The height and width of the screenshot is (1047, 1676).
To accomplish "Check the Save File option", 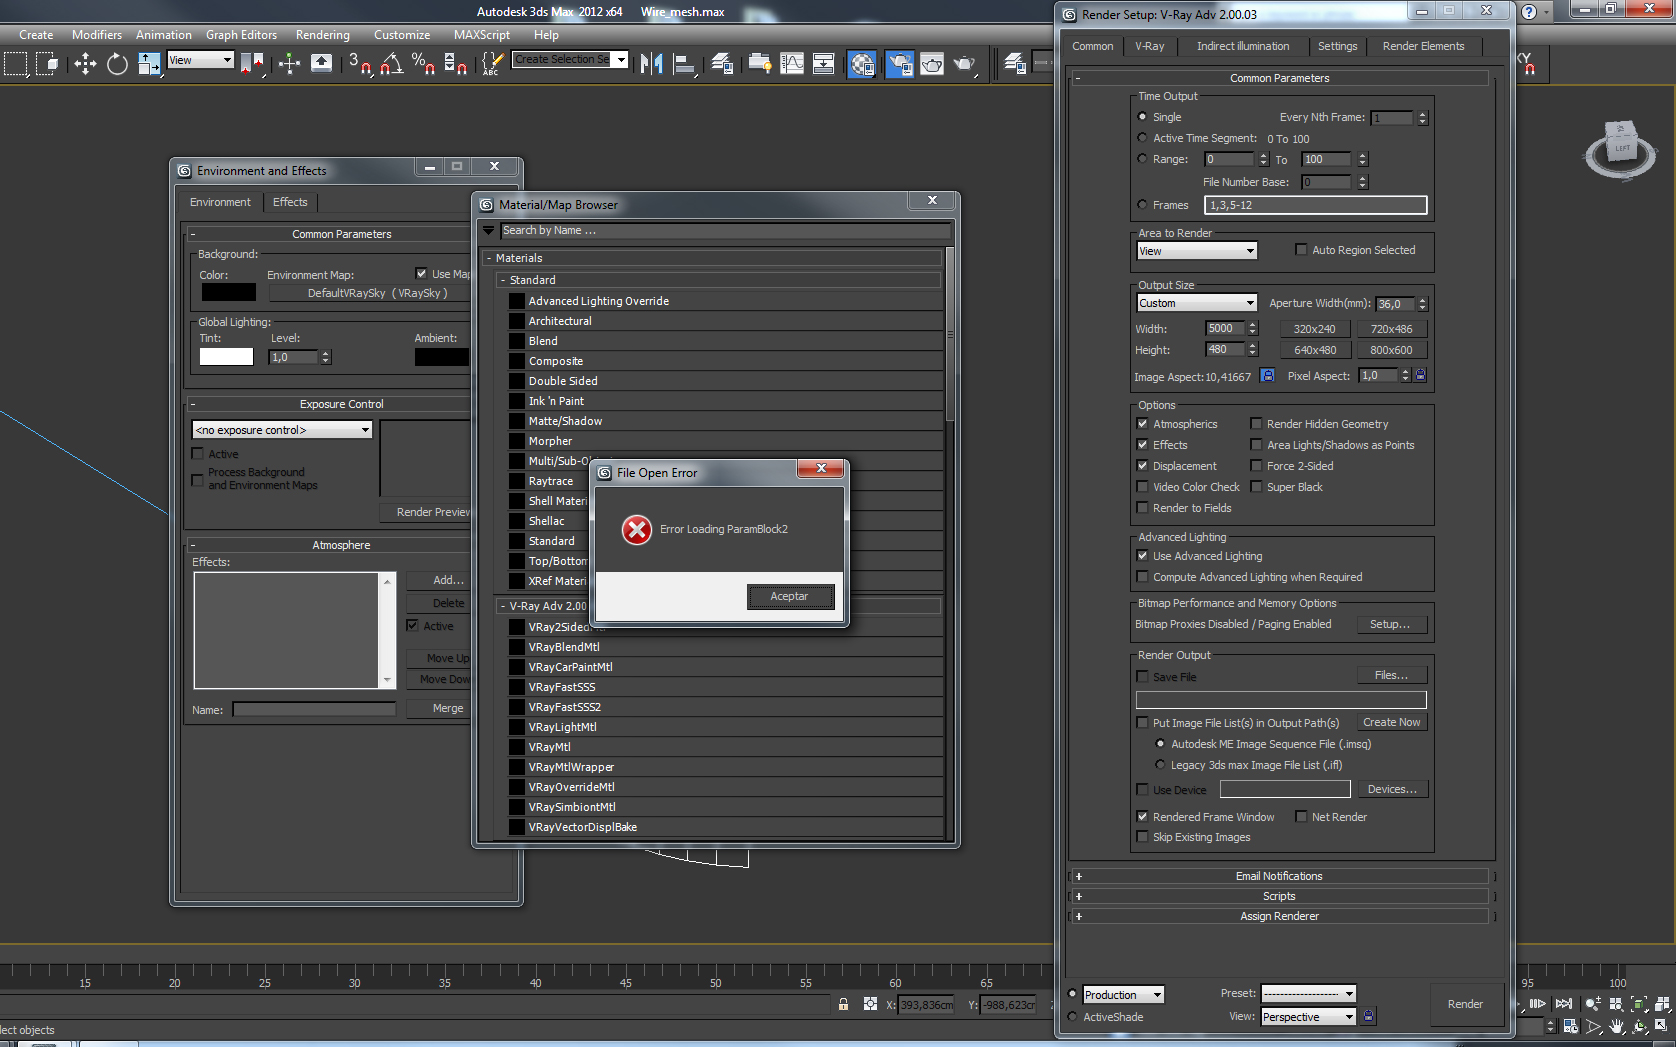I will pos(1142,677).
